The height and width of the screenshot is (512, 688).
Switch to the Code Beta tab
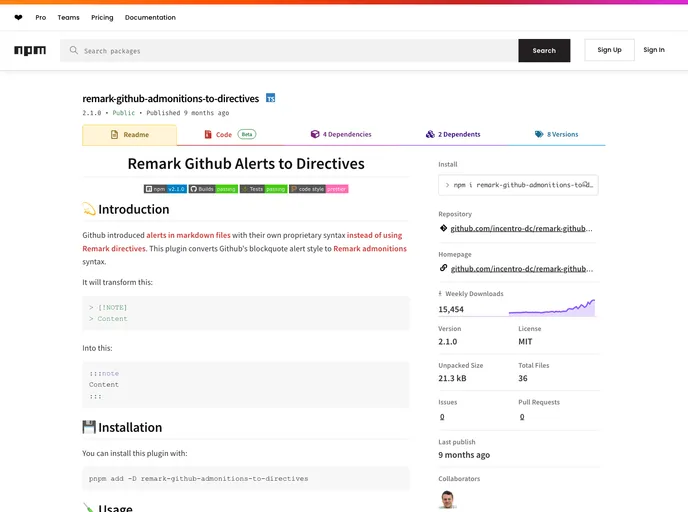[x=230, y=134]
